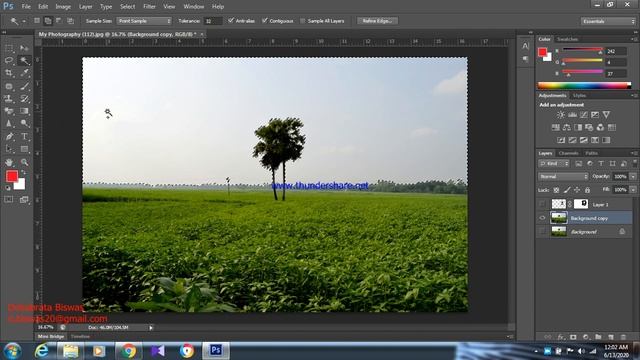
Task: Open the tool preset picker arrow
Action: [x=24, y=21]
